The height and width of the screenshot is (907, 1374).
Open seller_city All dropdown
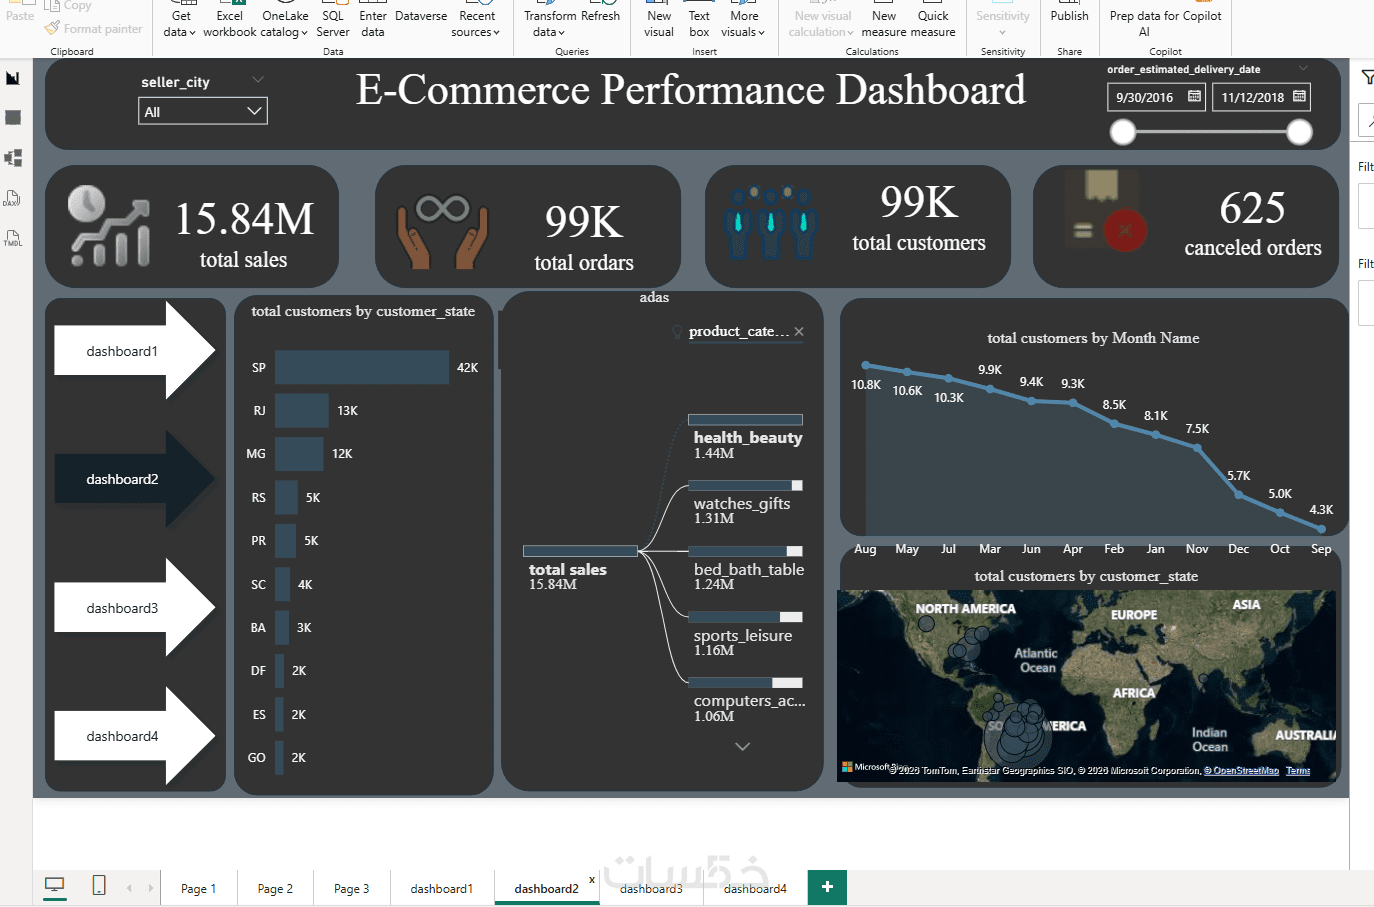(203, 111)
